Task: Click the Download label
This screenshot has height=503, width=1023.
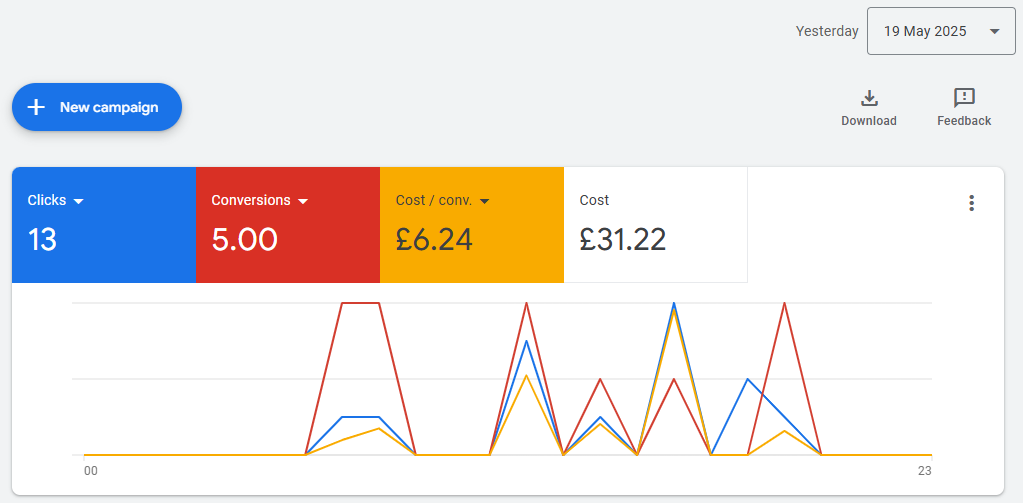Action: point(868,121)
